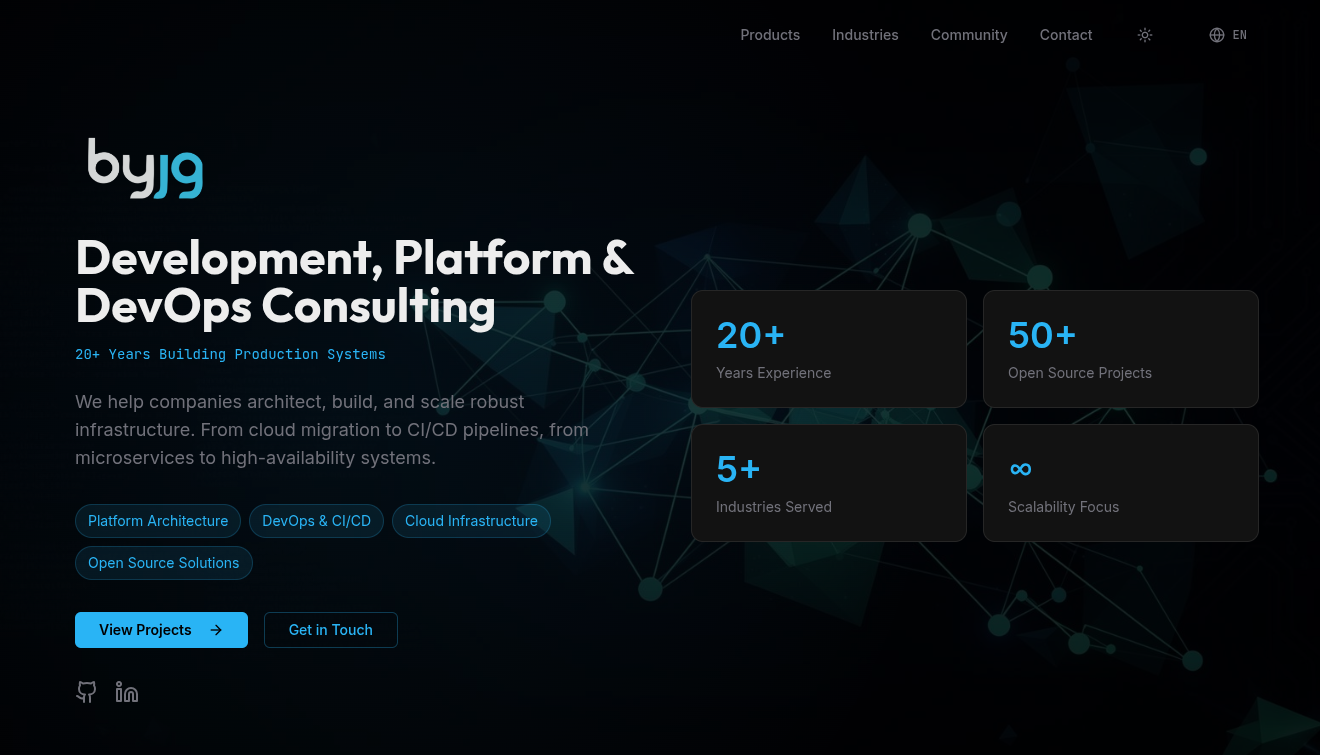Toggle light/dark theme with sun icon

click(1145, 35)
